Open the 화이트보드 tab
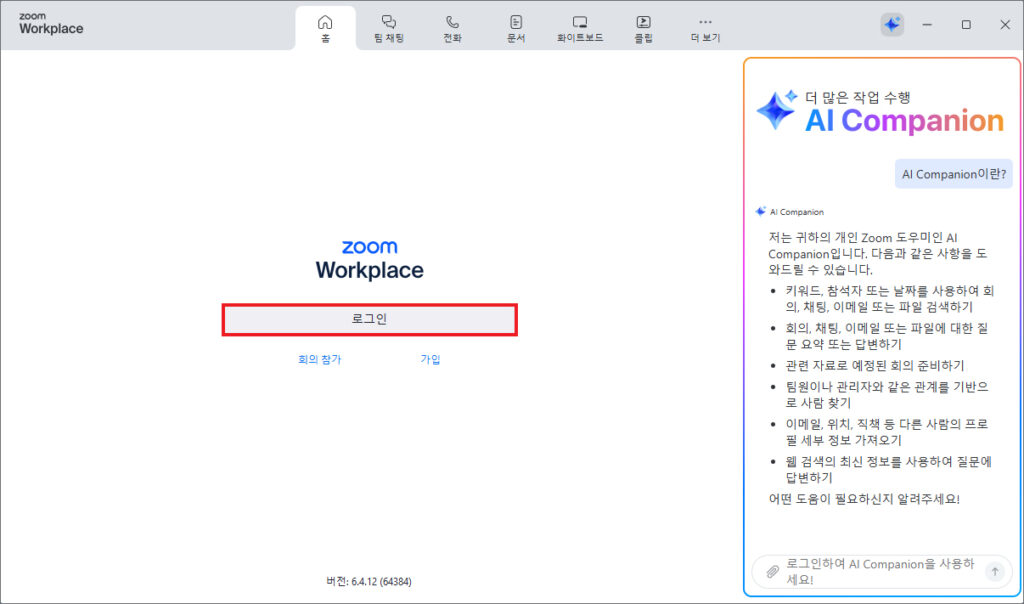The height and width of the screenshot is (604, 1024). (580, 29)
